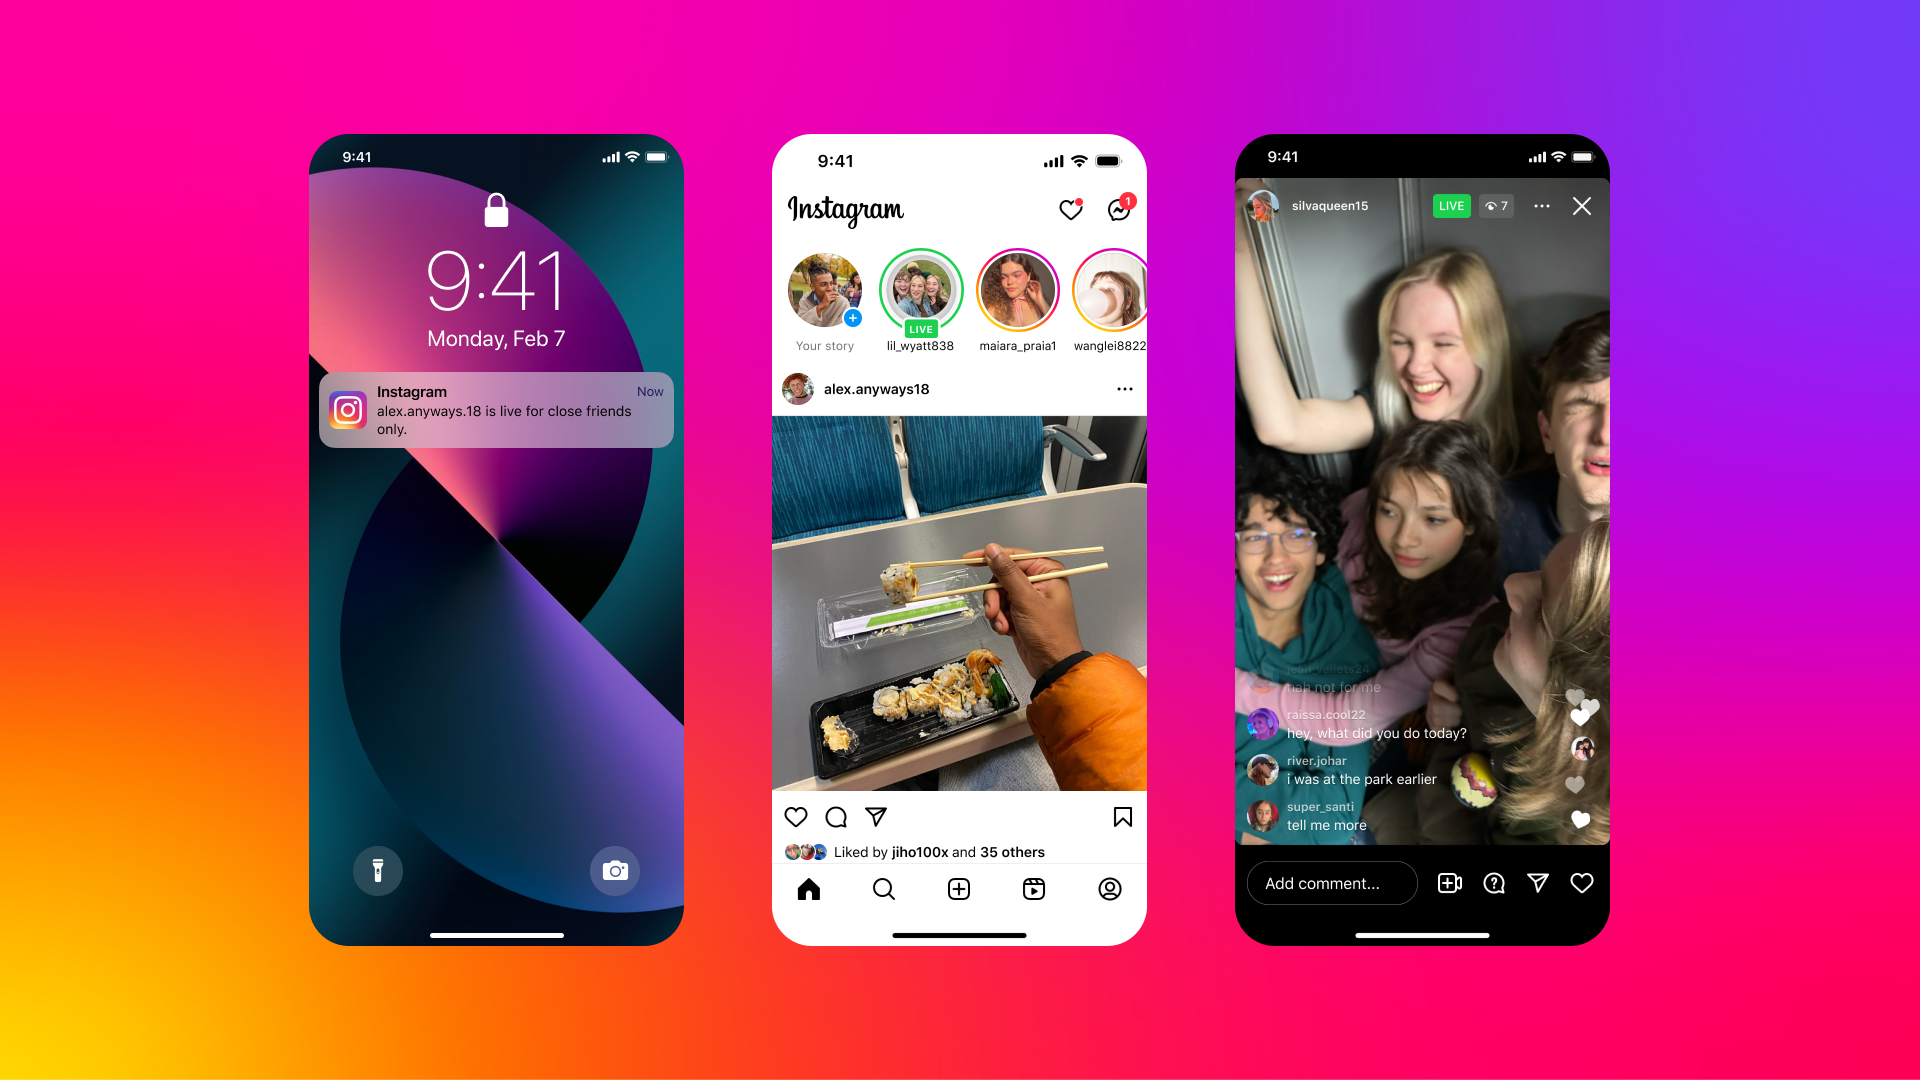
Task: Tap the send/DM icon in live stream toolbar
Action: point(1538,884)
